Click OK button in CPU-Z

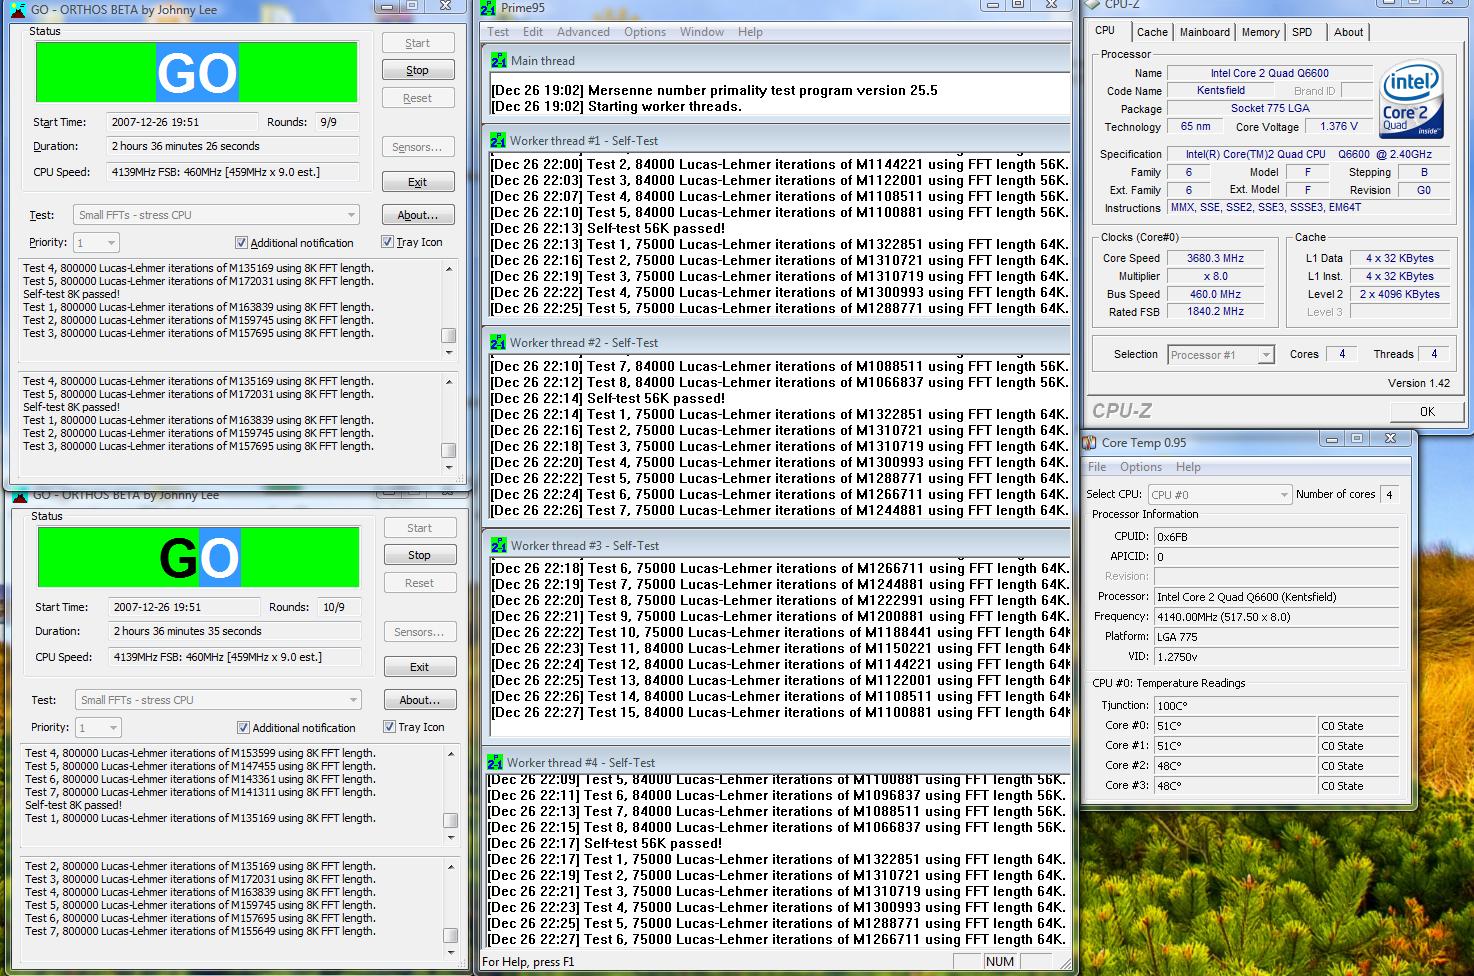point(1426,411)
